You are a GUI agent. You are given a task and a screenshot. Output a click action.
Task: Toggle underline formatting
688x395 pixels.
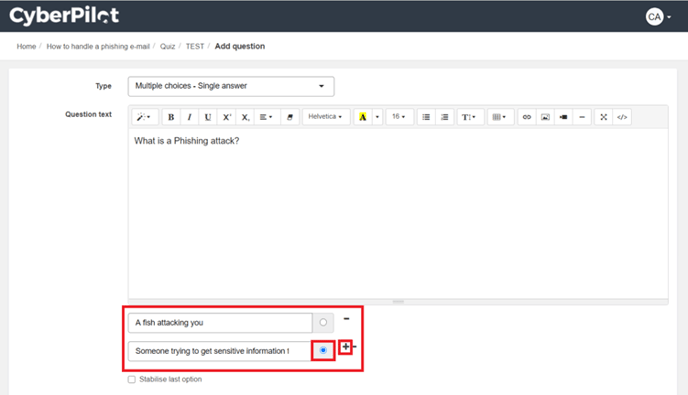208,117
